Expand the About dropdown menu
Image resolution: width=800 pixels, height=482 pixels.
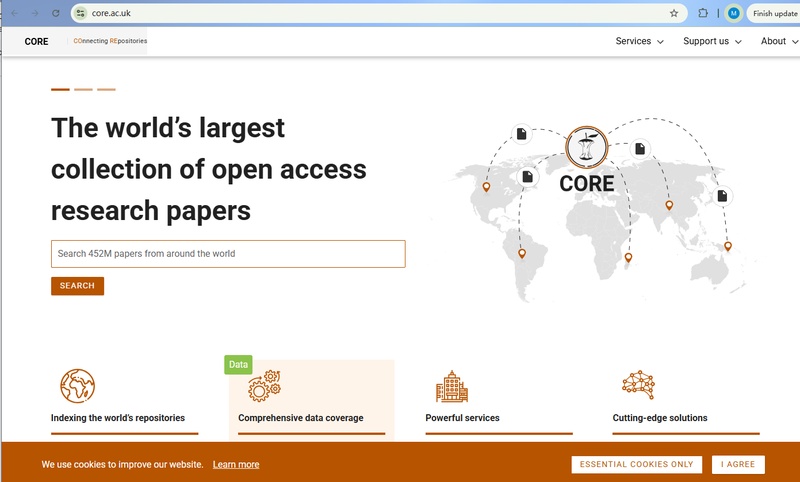coord(779,41)
